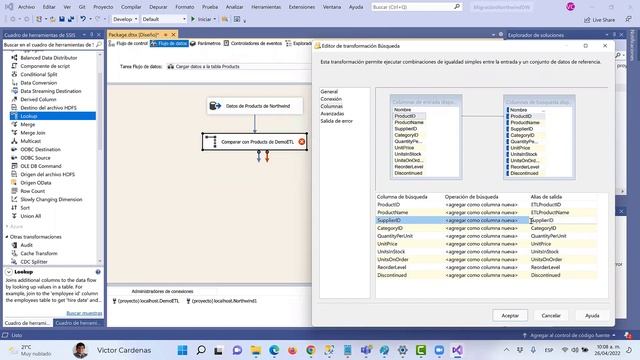The height and width of the screenshot is (360, 640).
Task: Open Live Share
Action: click(600, 20)
